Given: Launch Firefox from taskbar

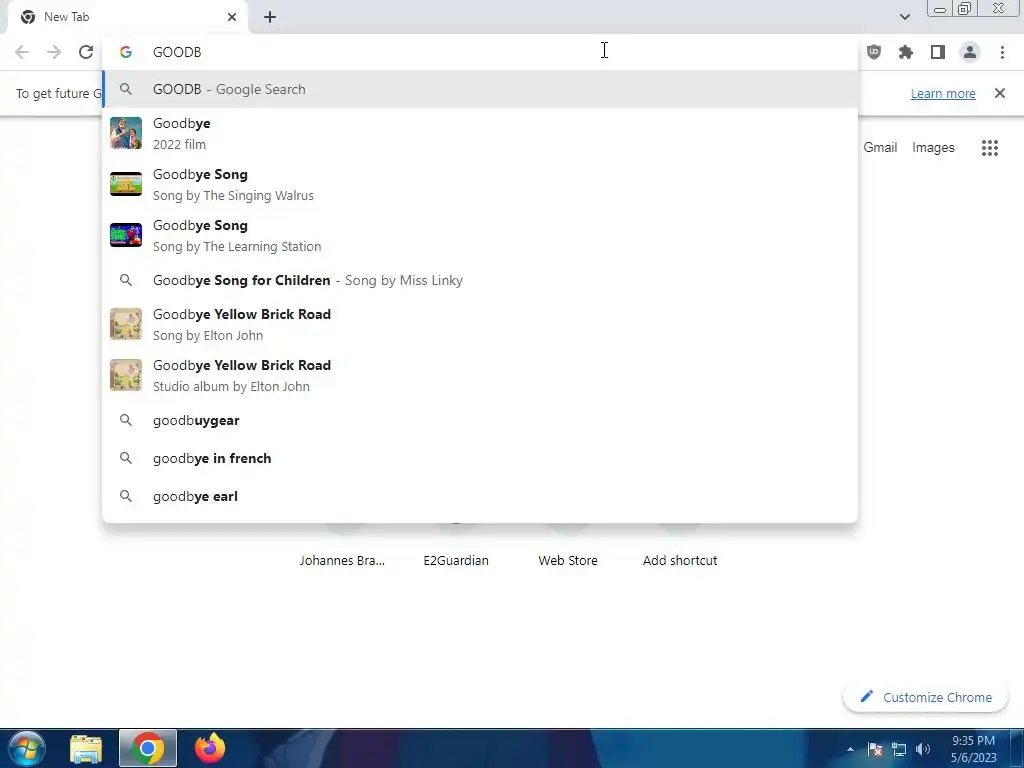Looking at the screenshot, I should [210, 748].
